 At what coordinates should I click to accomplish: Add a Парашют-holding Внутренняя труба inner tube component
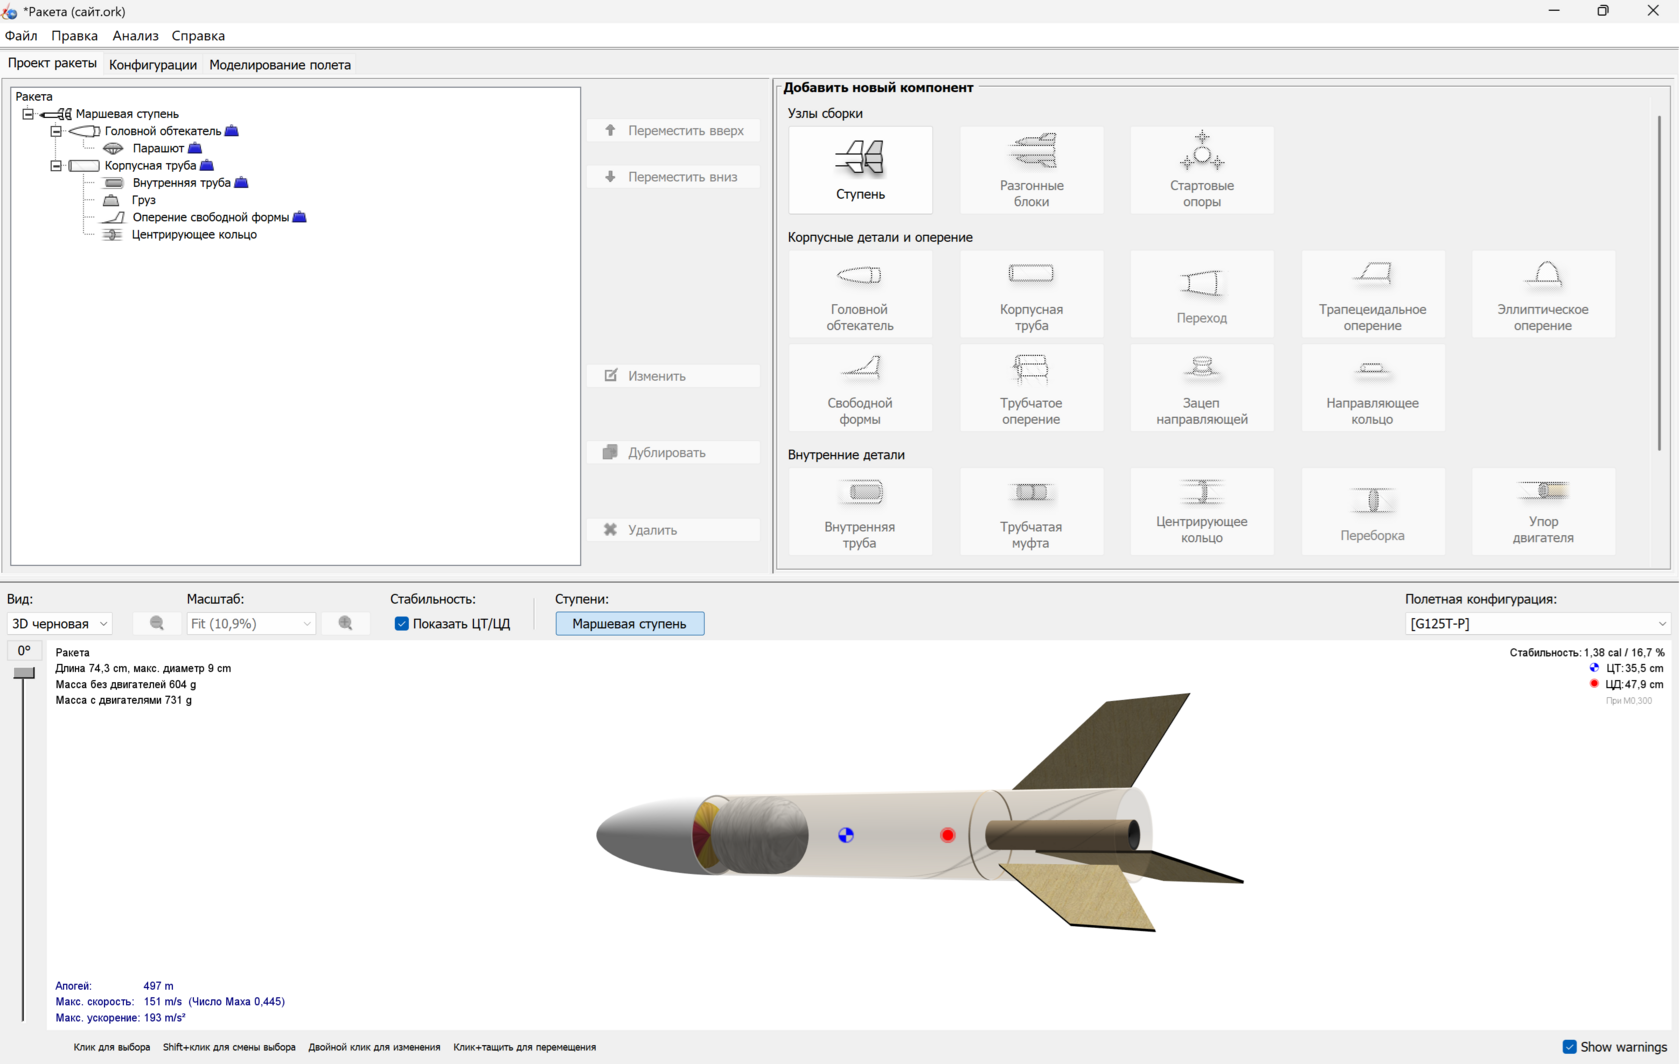click(x=860, y=511)
